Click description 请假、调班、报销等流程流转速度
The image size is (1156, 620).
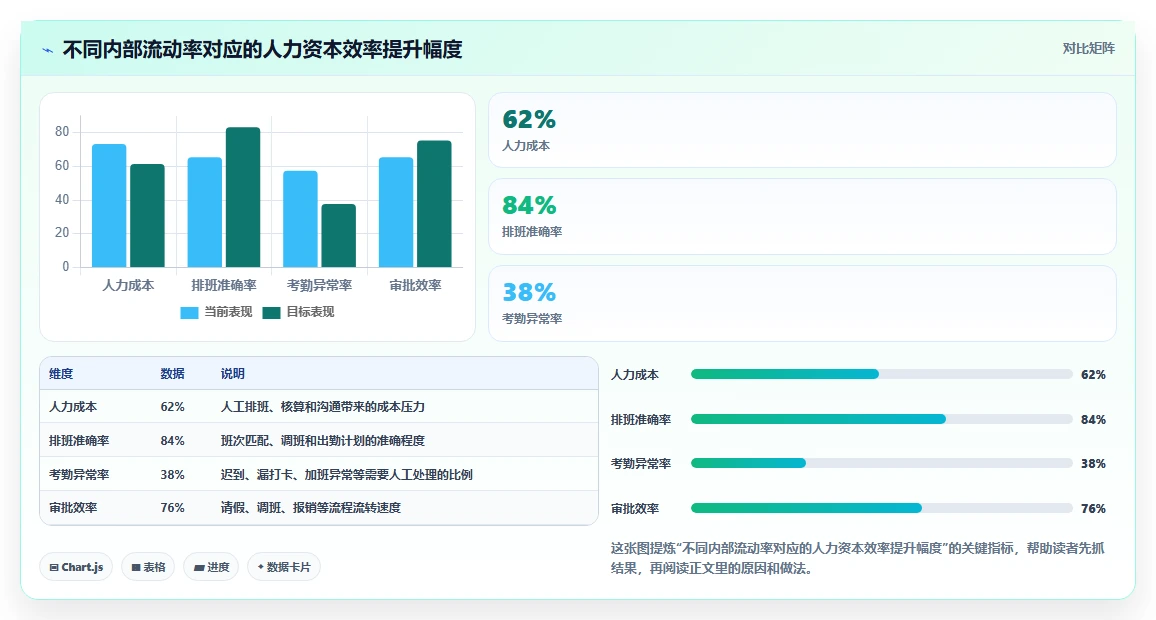point(310,508)
